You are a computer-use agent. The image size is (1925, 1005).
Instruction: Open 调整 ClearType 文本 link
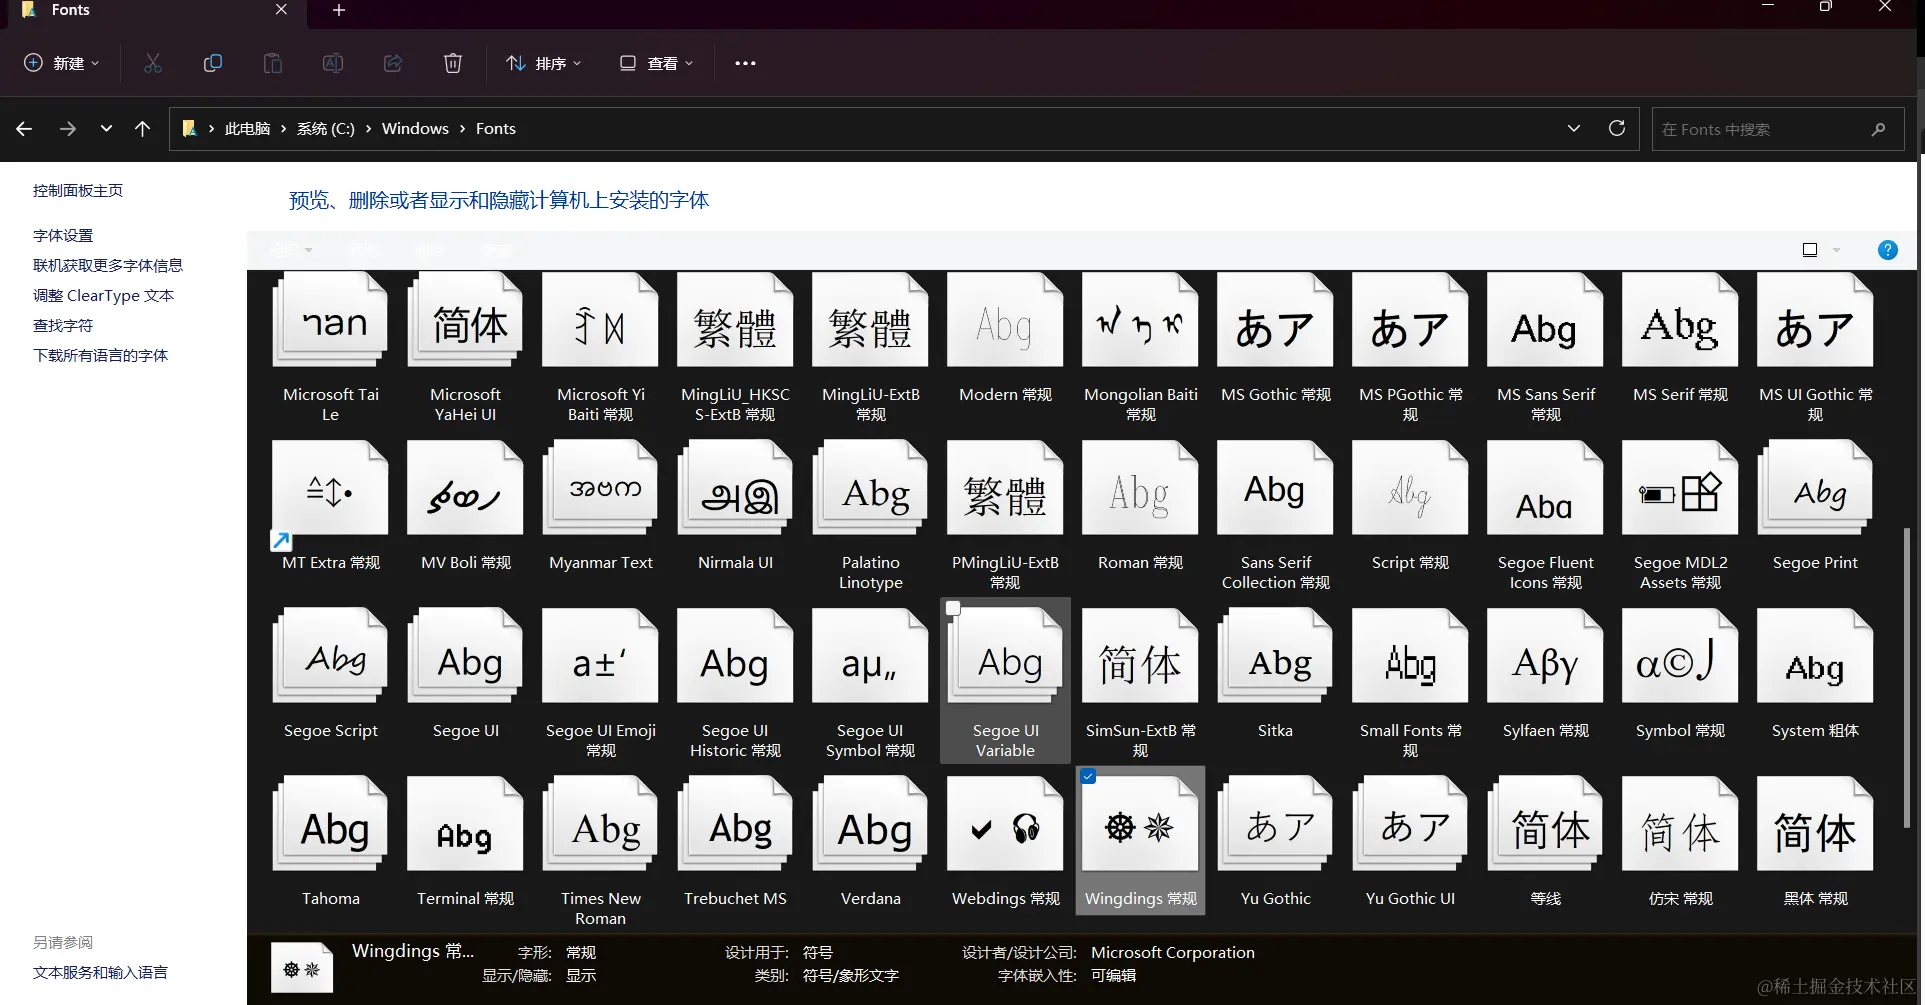(103, 296)
